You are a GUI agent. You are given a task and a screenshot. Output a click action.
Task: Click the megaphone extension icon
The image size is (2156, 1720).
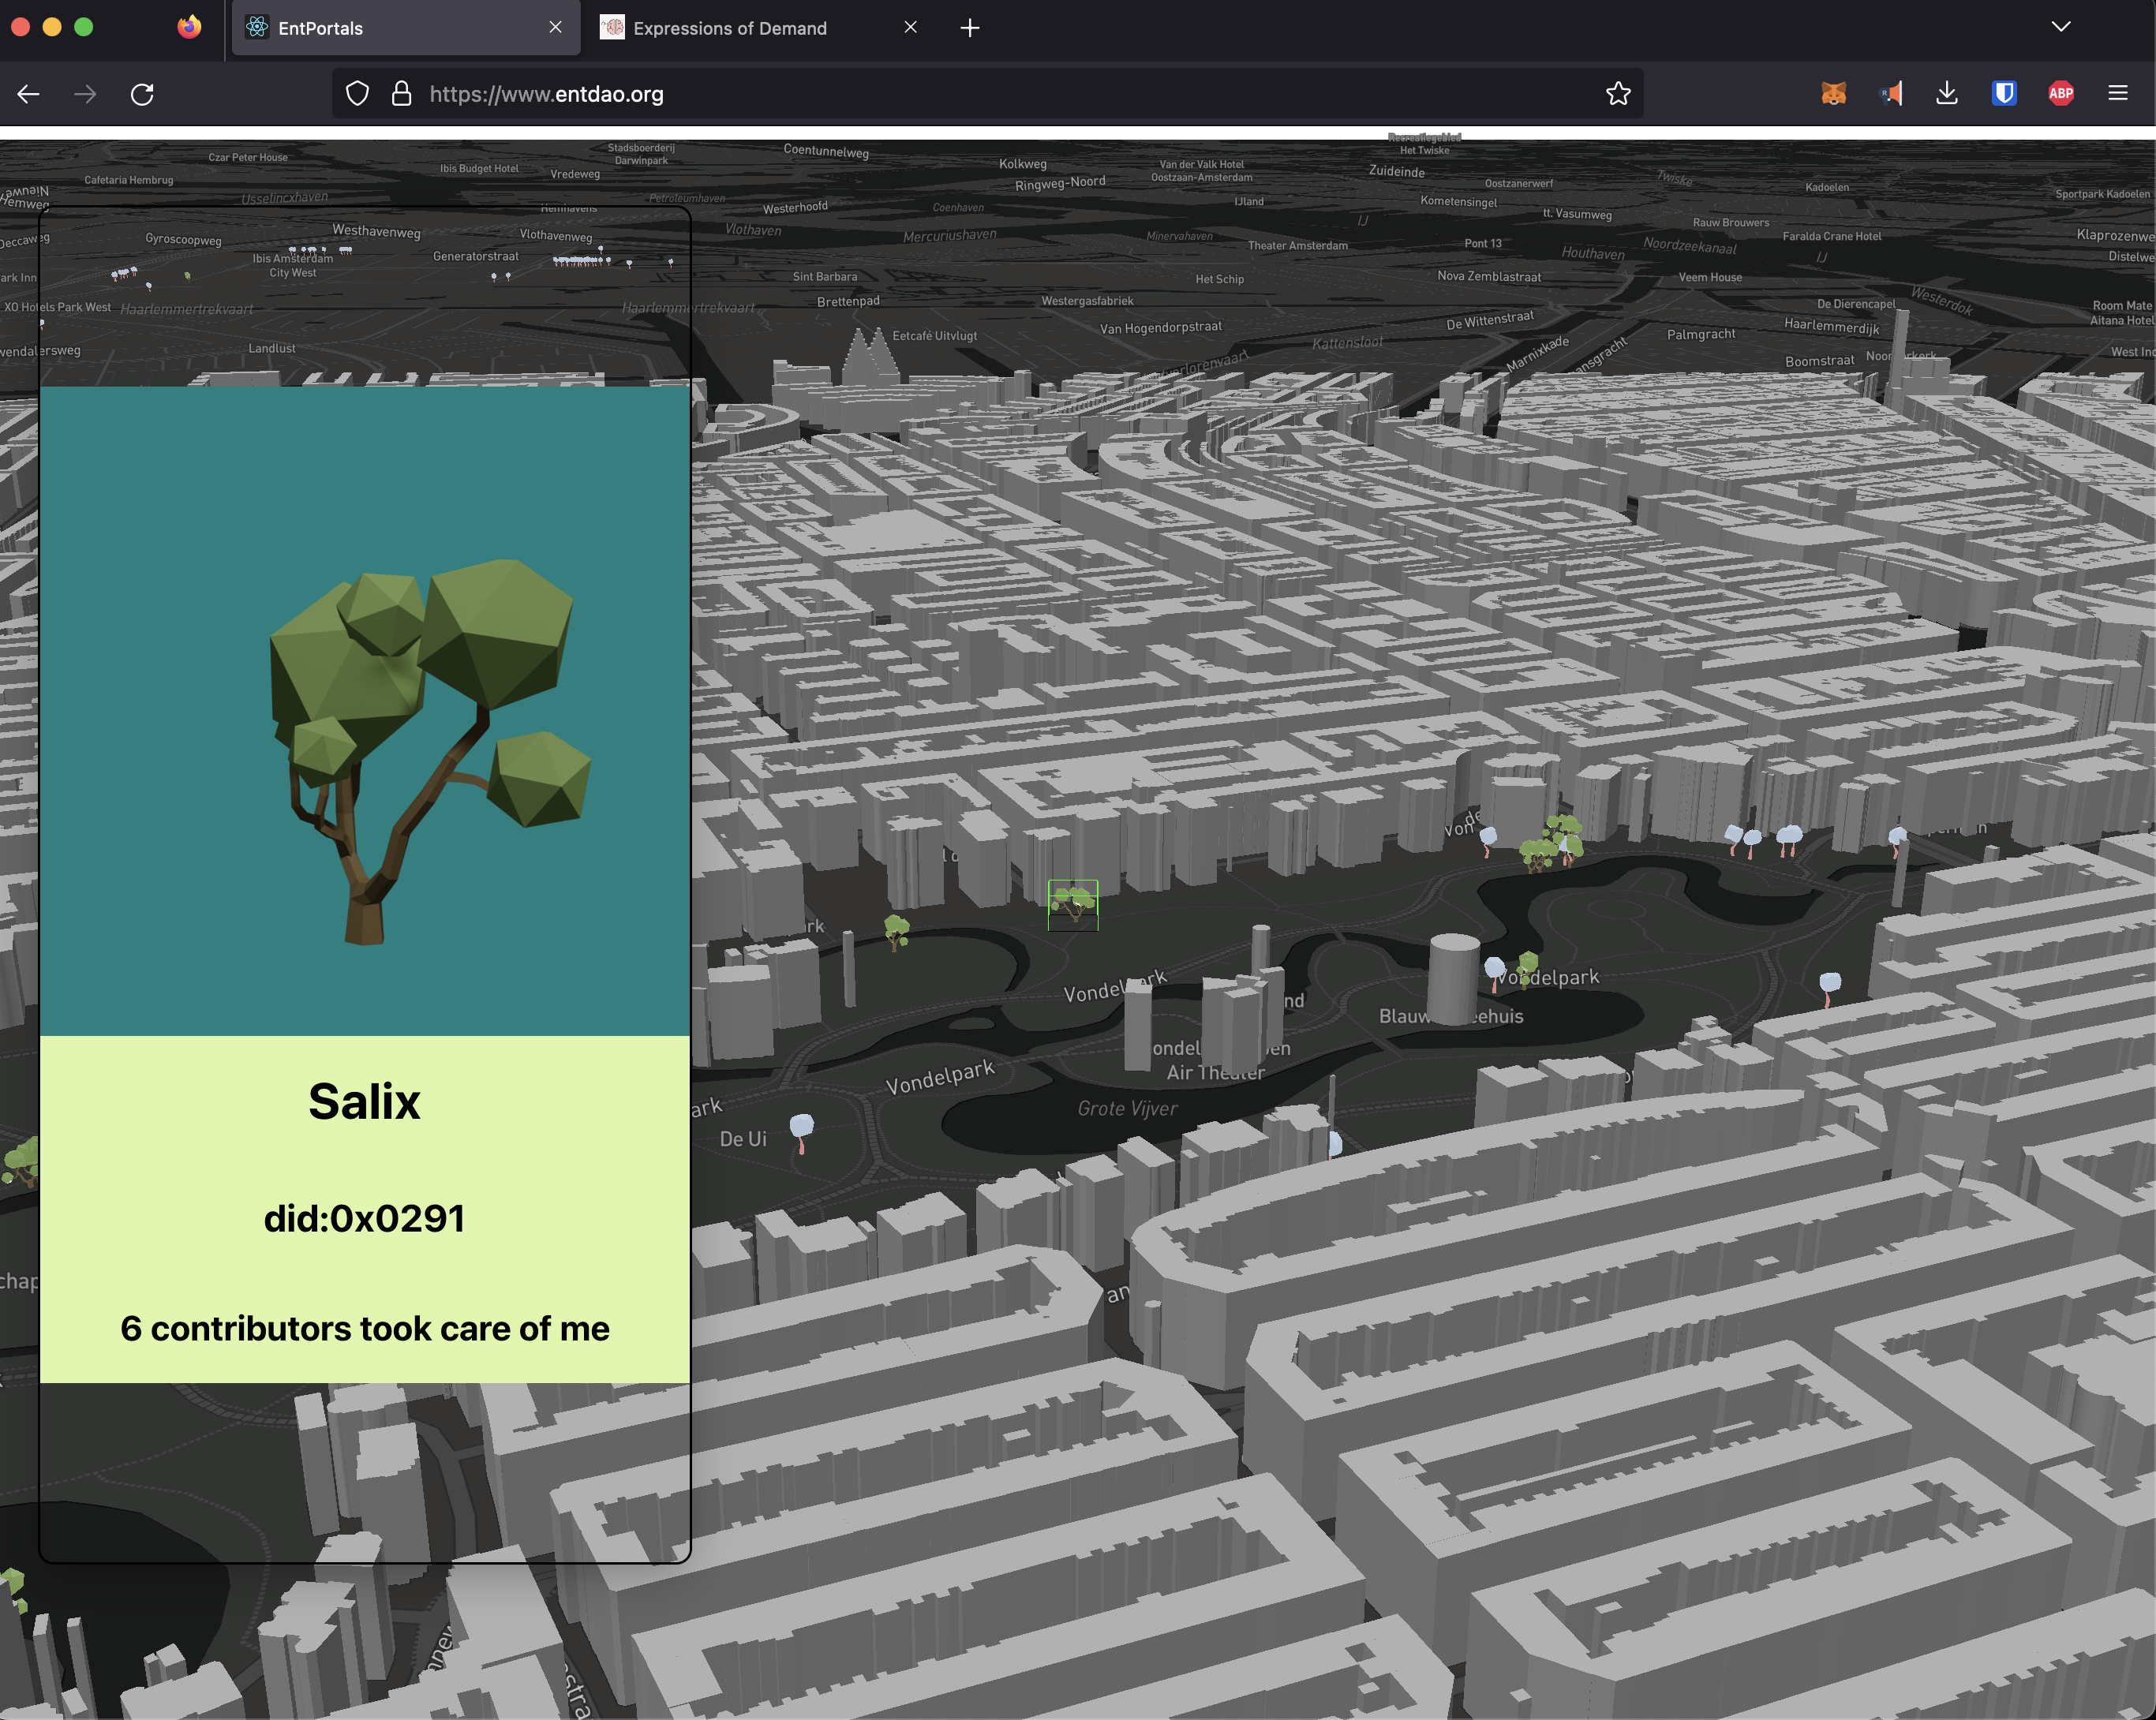tap(1890, 94)
